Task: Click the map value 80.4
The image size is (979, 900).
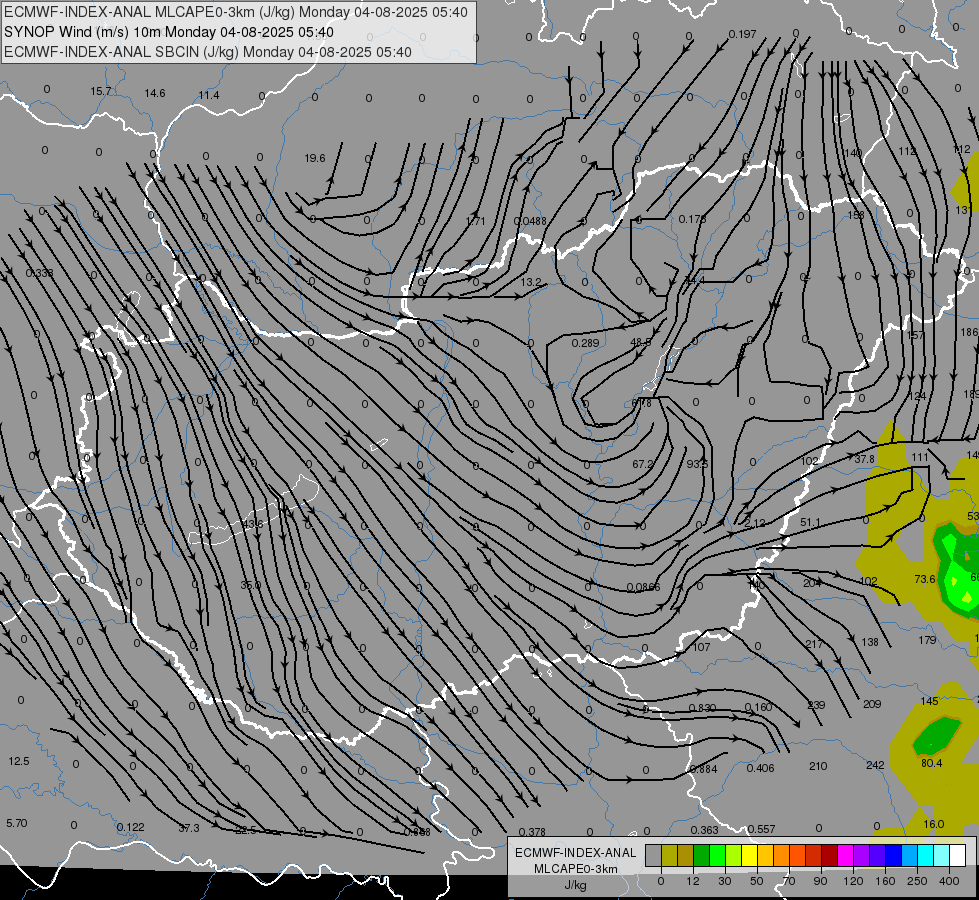Action: (x=932, y=763)
